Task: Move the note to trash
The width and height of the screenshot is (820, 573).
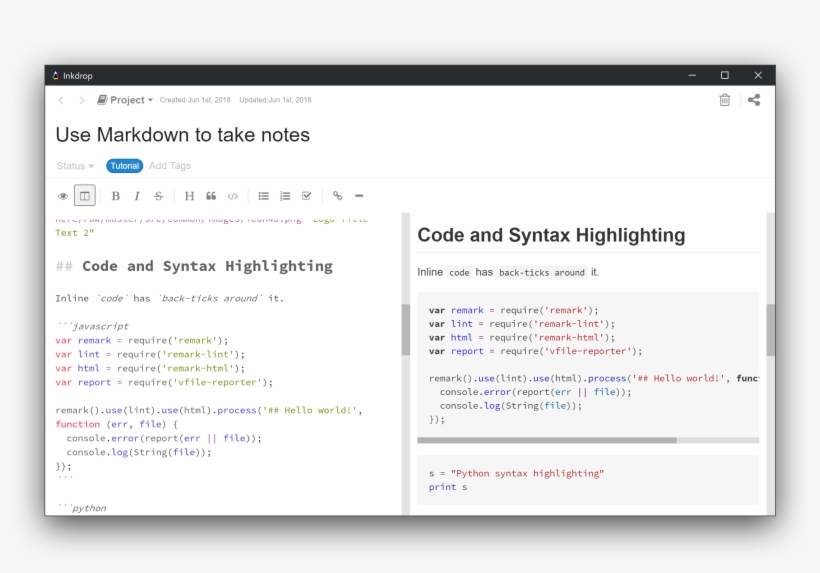Action: [725, 100]
